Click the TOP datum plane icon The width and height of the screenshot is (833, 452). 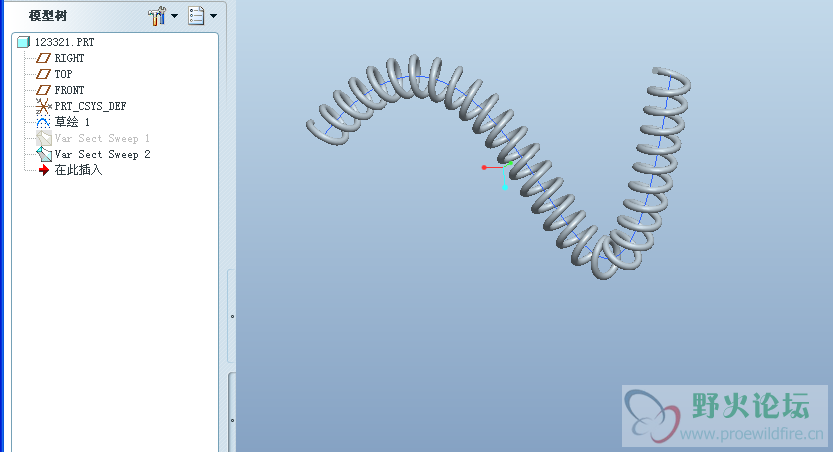click(43, 74)
